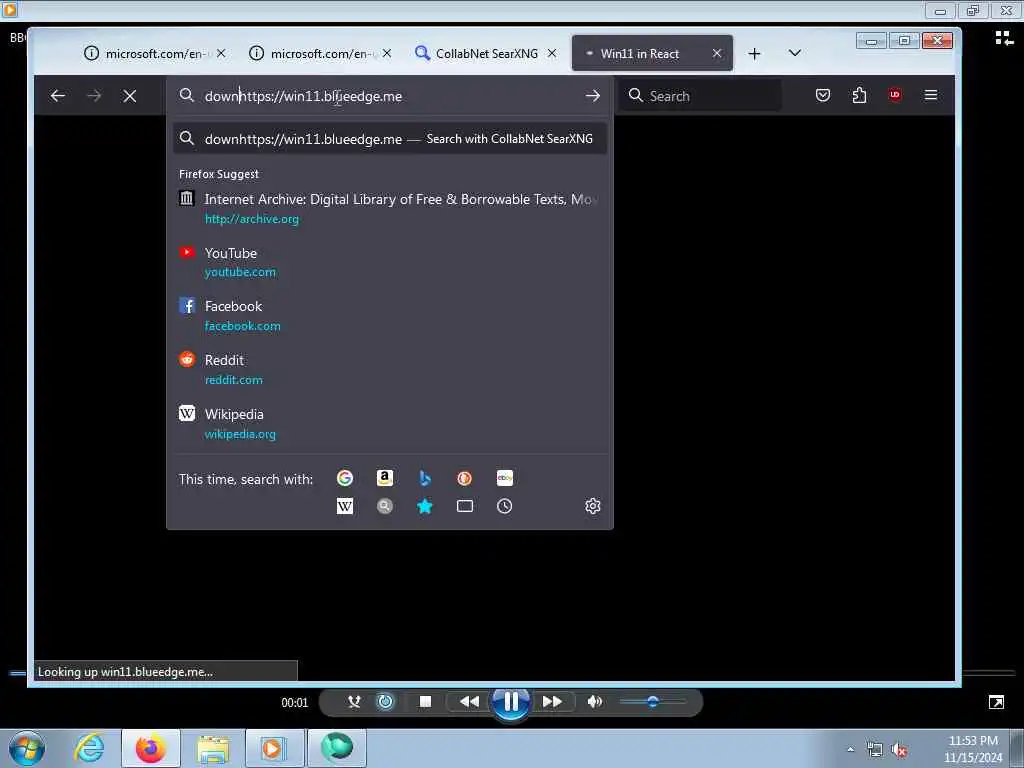Switch to Windows Media Player taskbar button
Viewport: 1024px width, 768px height.
pyautogui.click(x=272, y=748)
